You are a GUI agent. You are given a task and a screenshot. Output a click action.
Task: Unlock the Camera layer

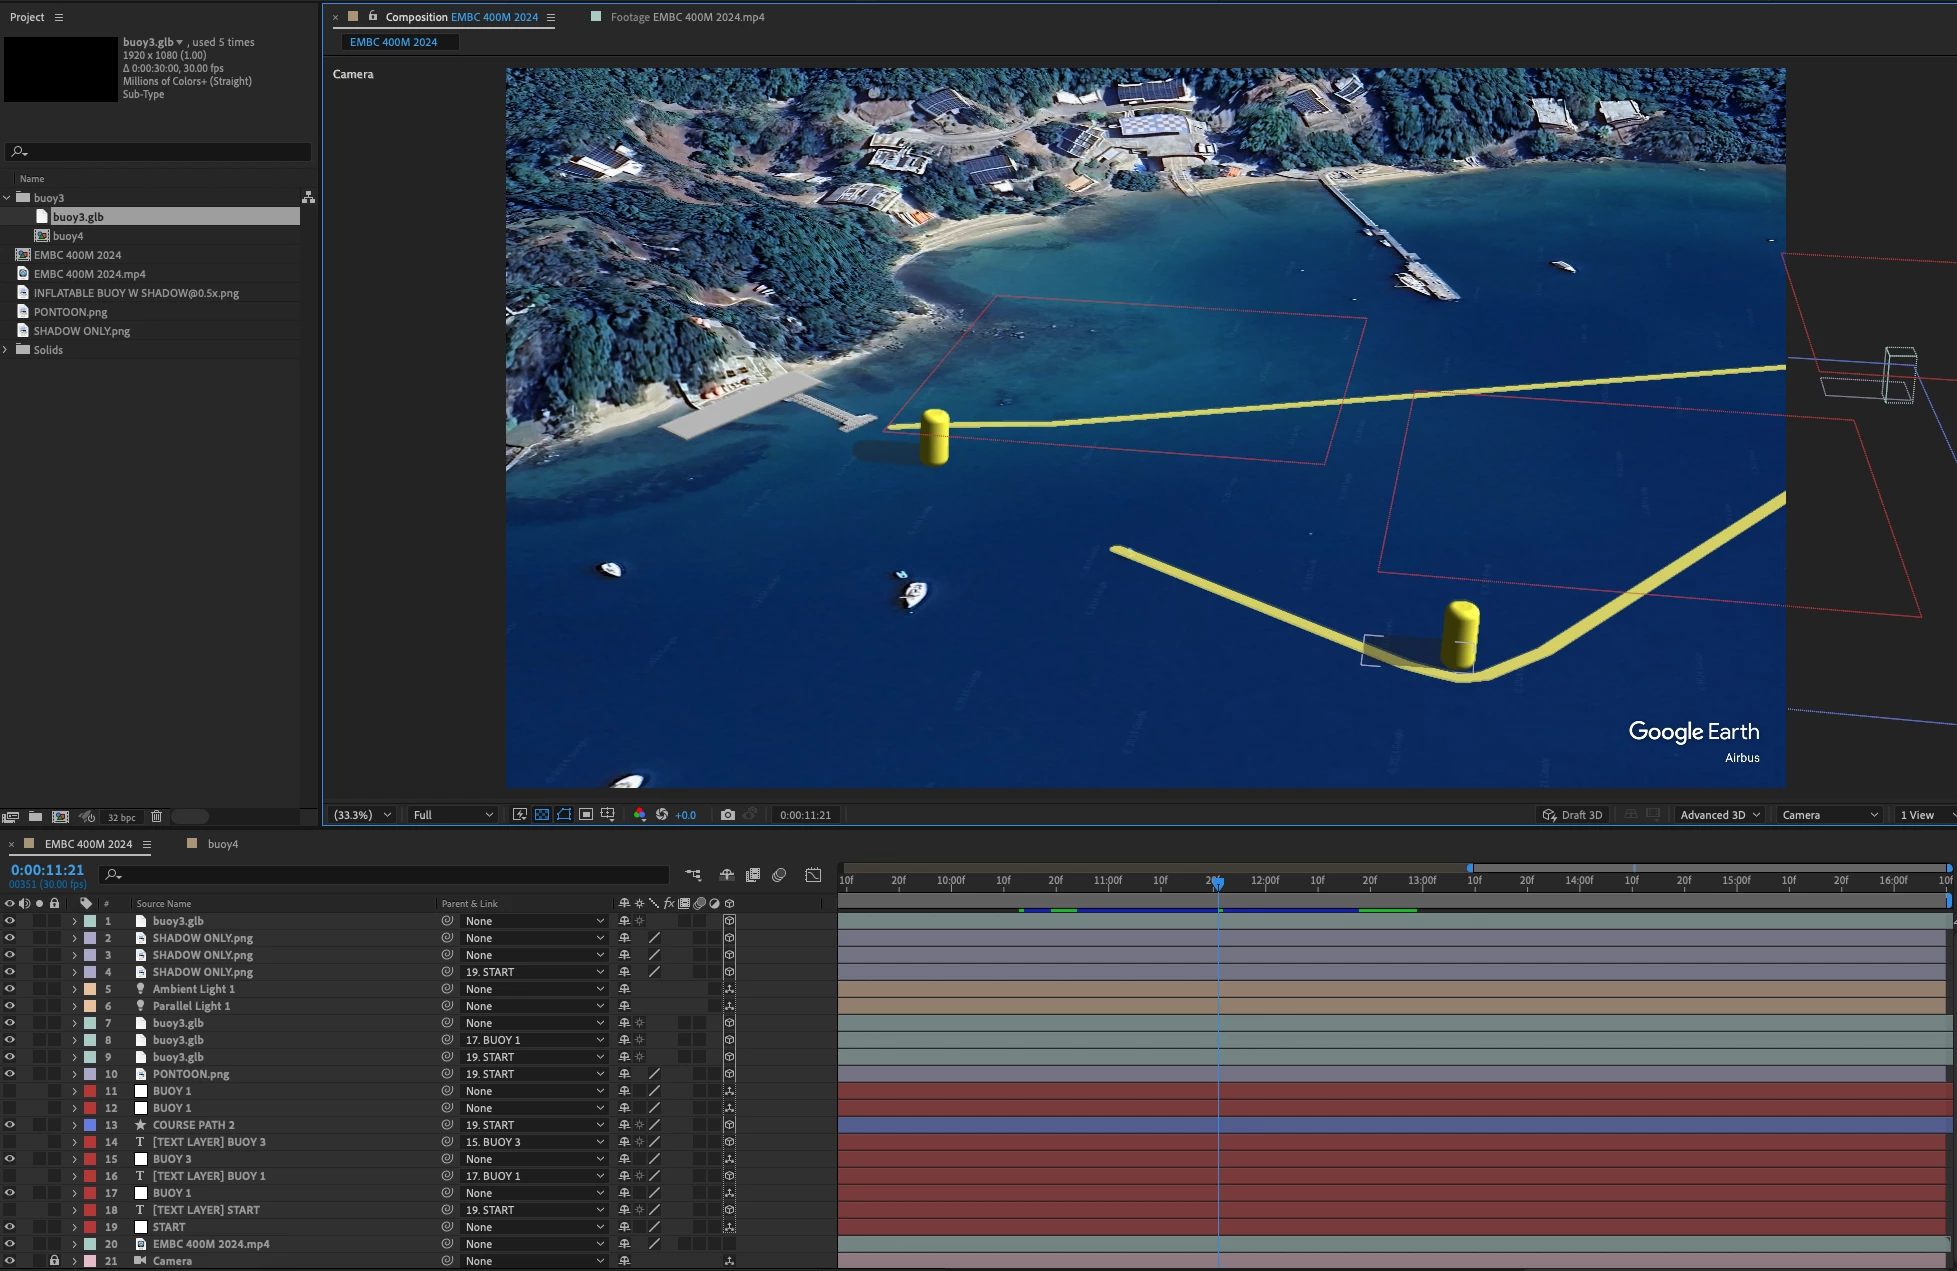[55, 1261]
